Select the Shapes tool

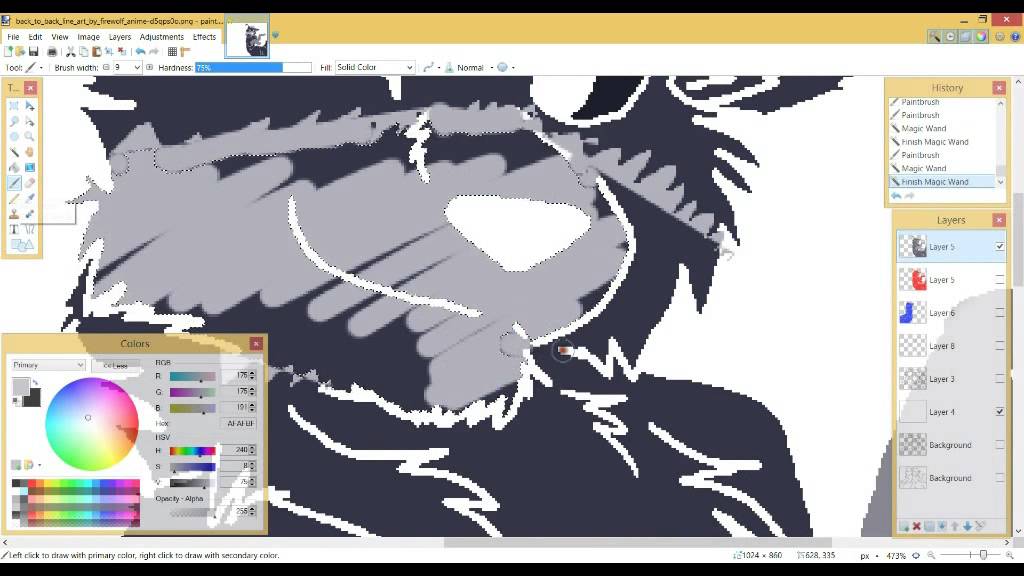(22, 246)
